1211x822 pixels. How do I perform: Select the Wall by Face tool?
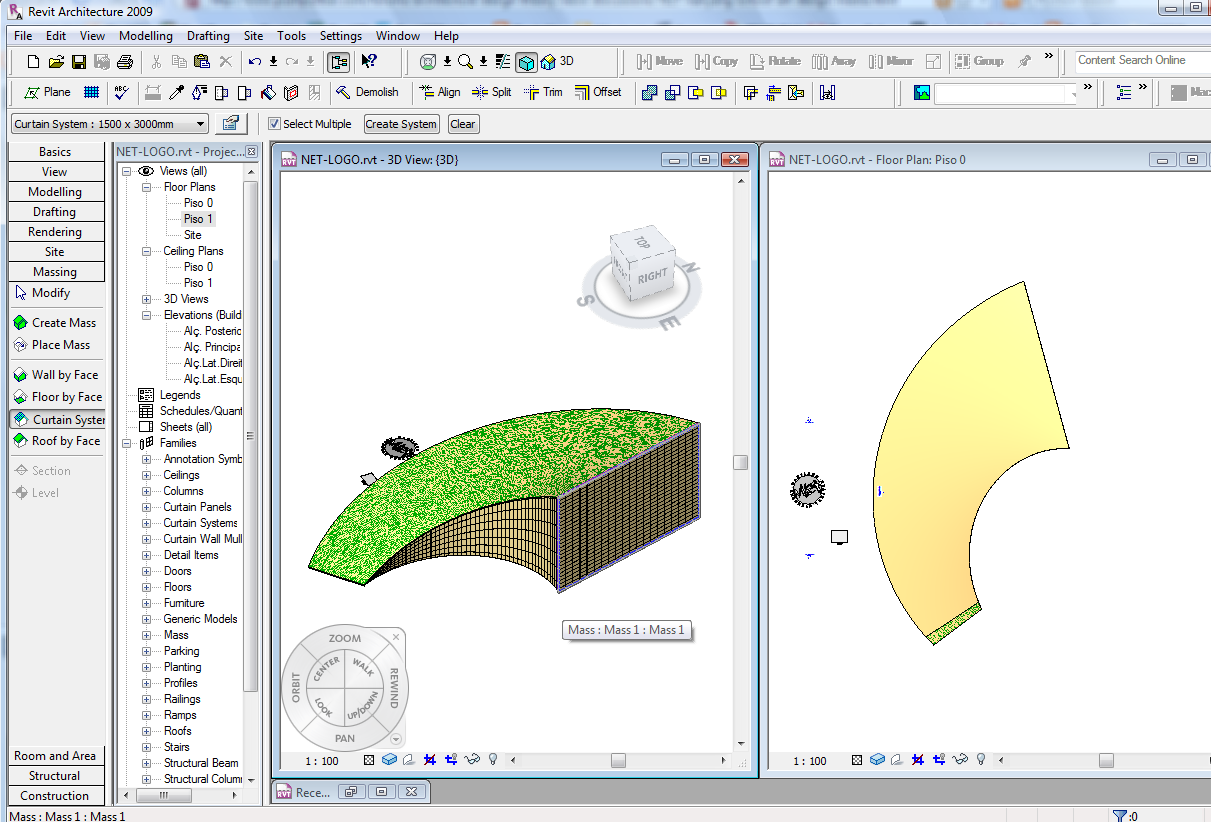click(56, 375)
